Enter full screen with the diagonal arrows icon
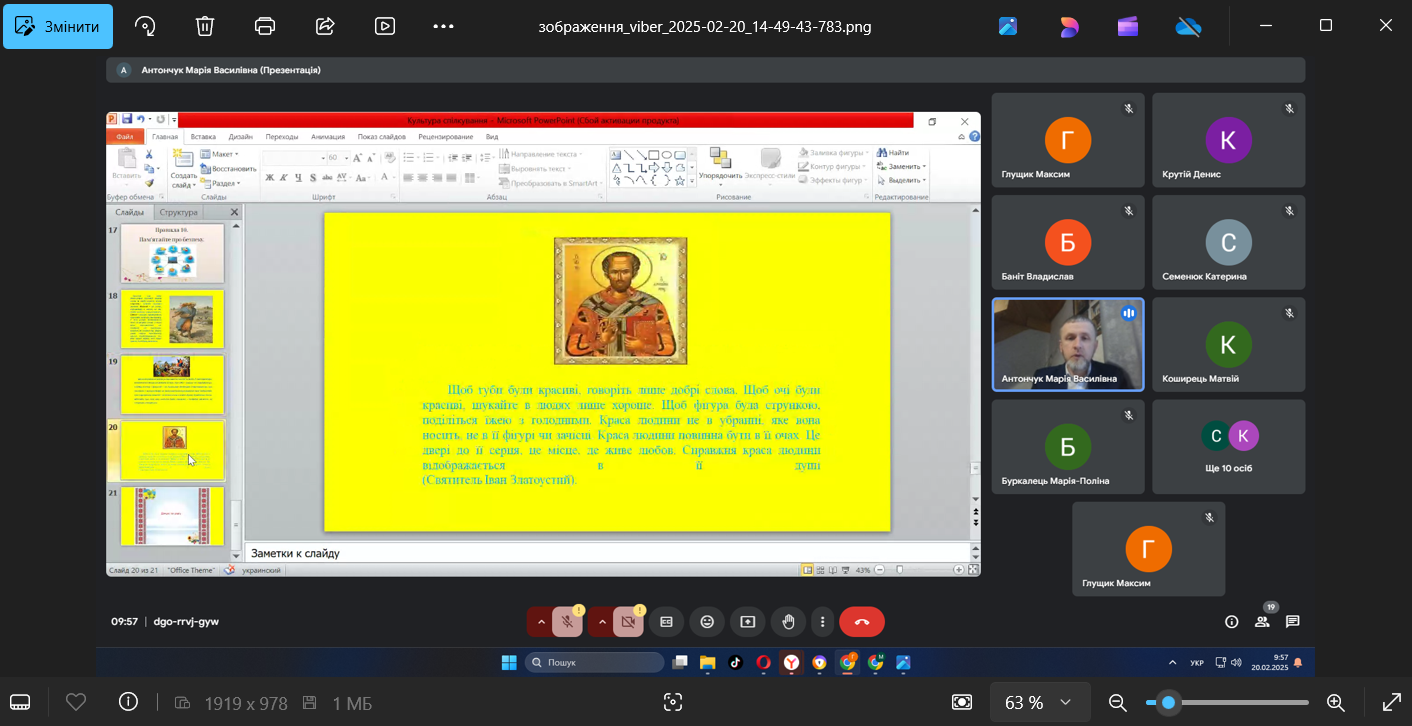The height and width of the screenshot is (726, 1412). tap(1391, 702)
